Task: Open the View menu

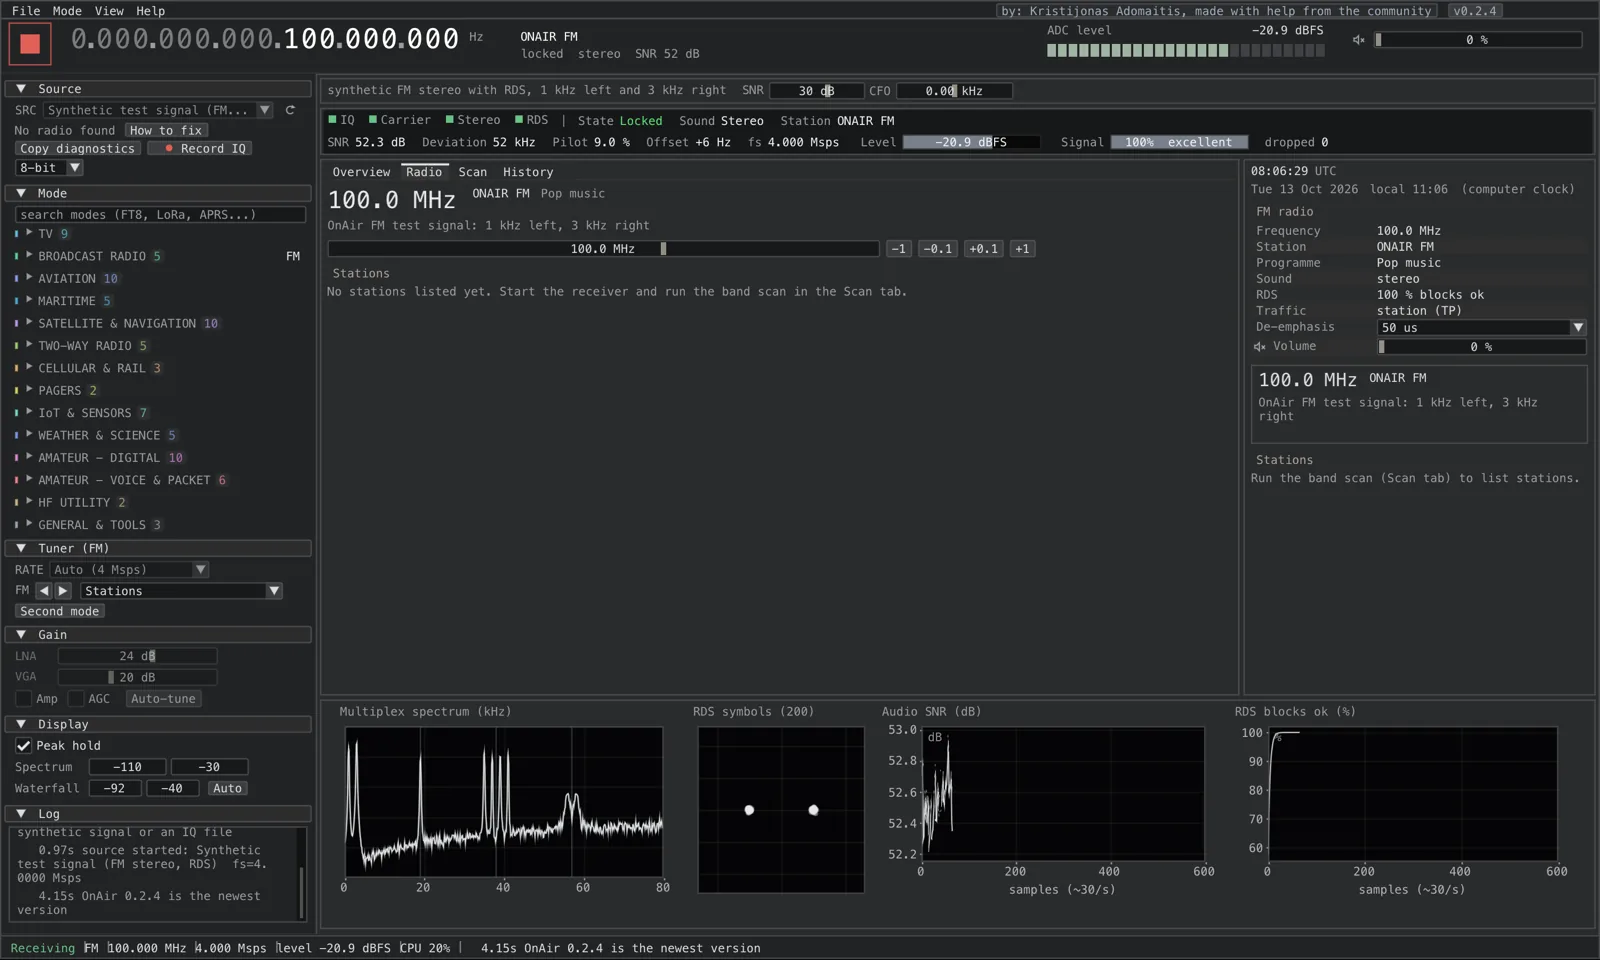Action: tap(109, 10)
